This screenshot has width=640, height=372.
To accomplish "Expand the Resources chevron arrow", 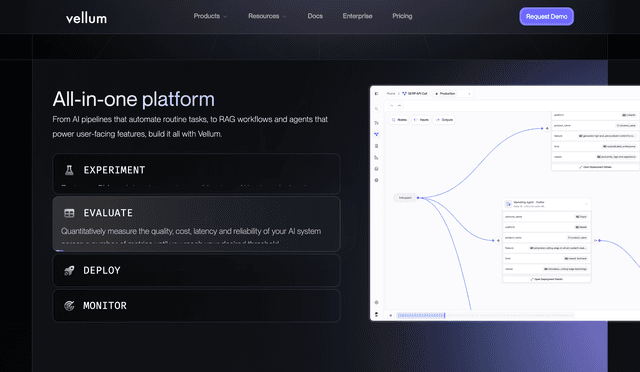I will (284, 17).
